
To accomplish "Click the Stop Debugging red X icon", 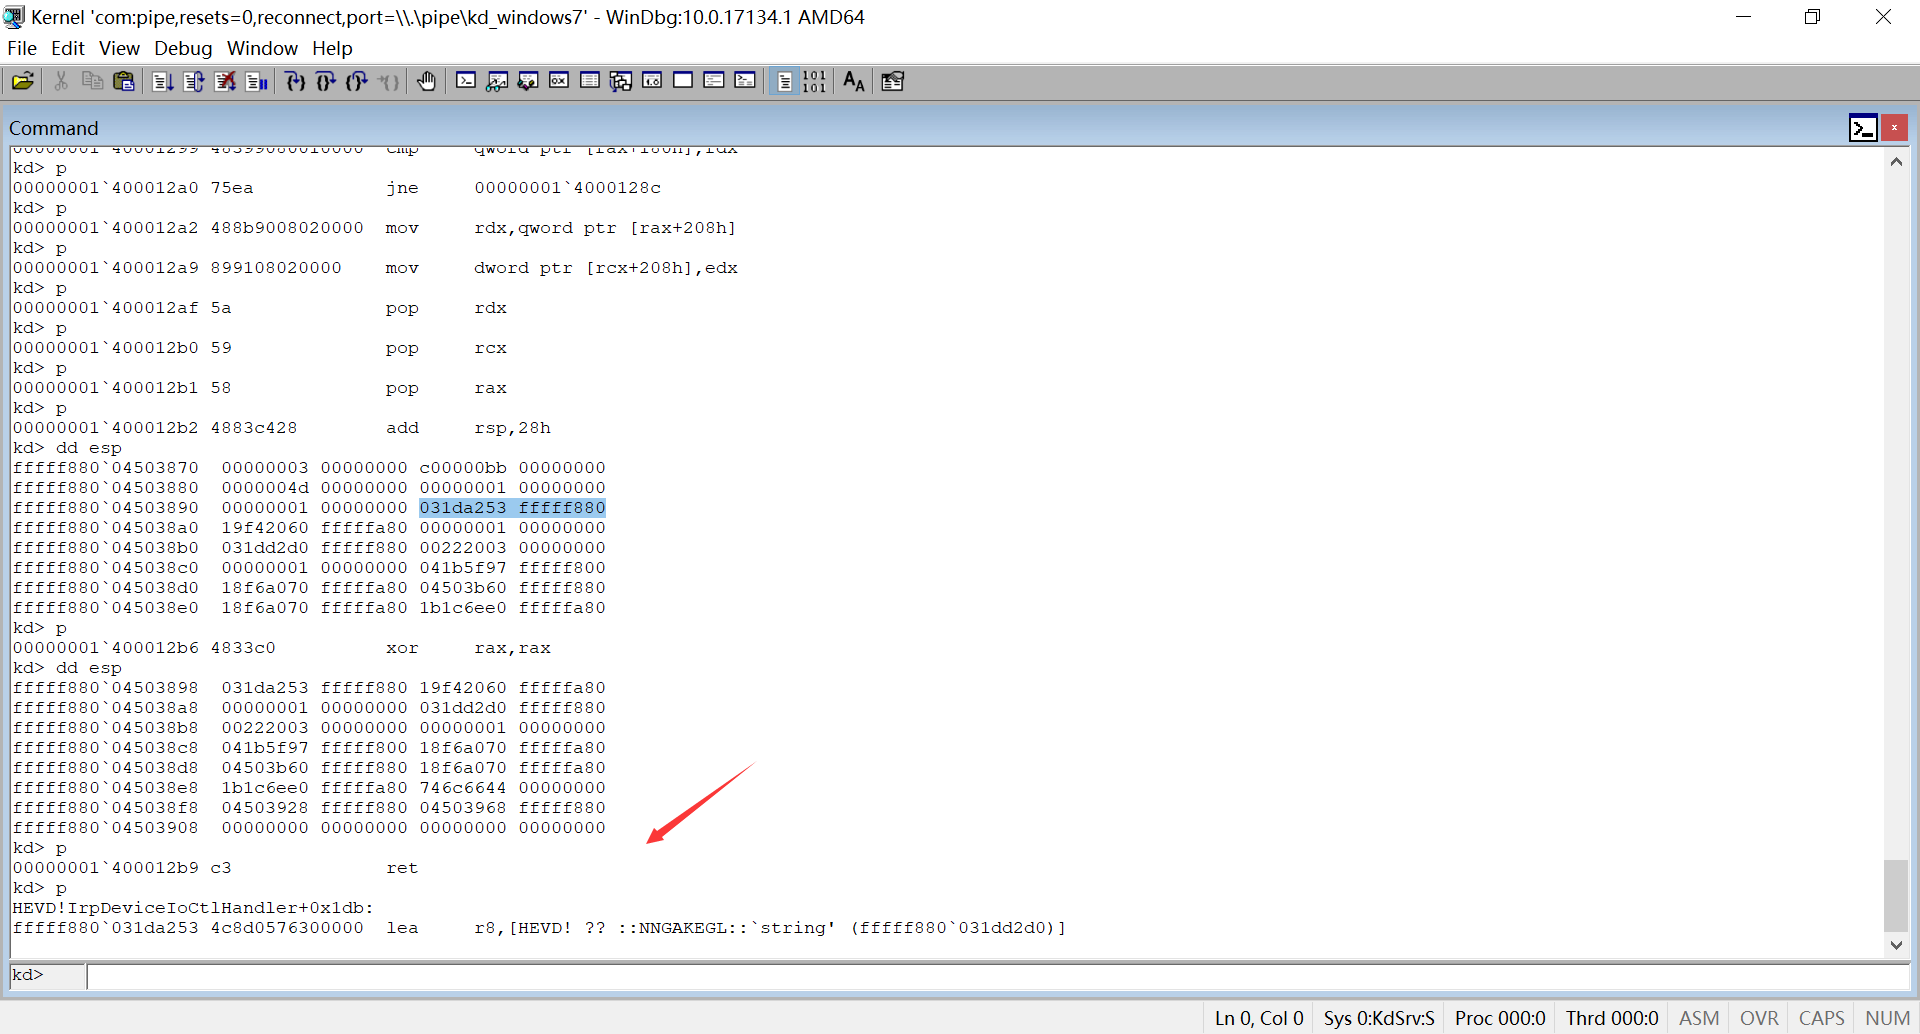I will pos(226,81).
